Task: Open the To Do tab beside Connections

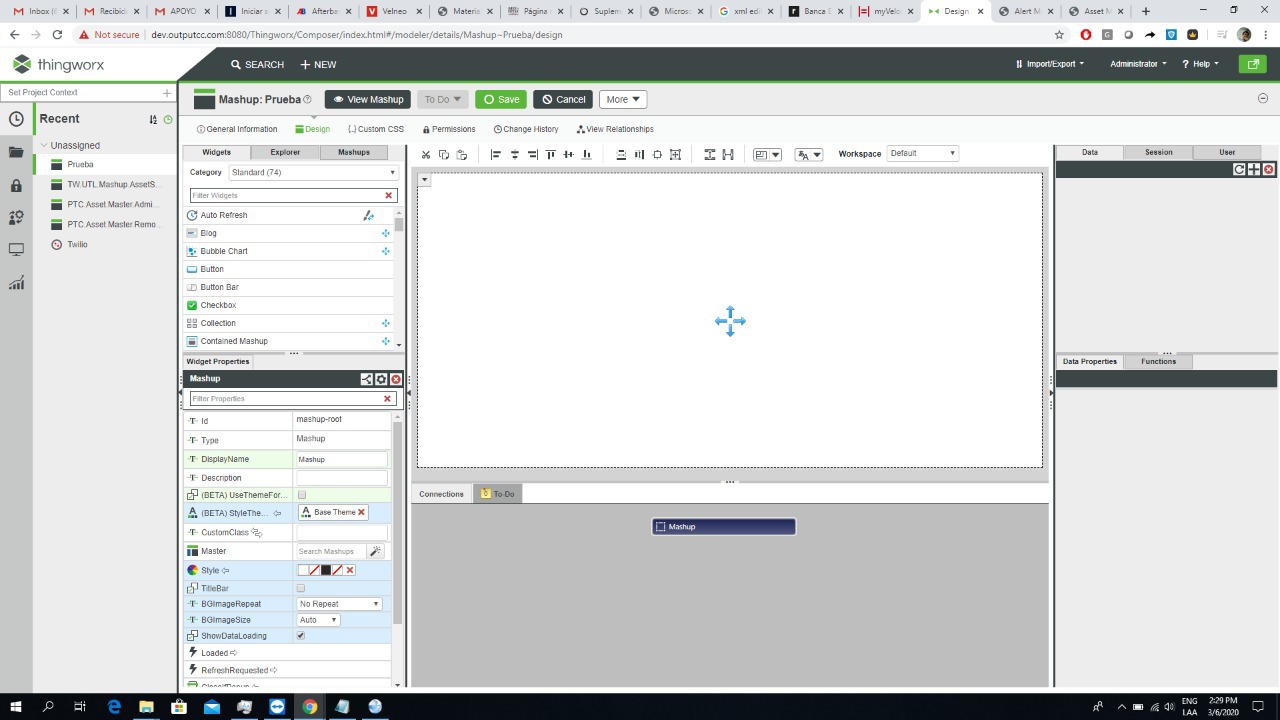Action: click(x=497, y=494)
